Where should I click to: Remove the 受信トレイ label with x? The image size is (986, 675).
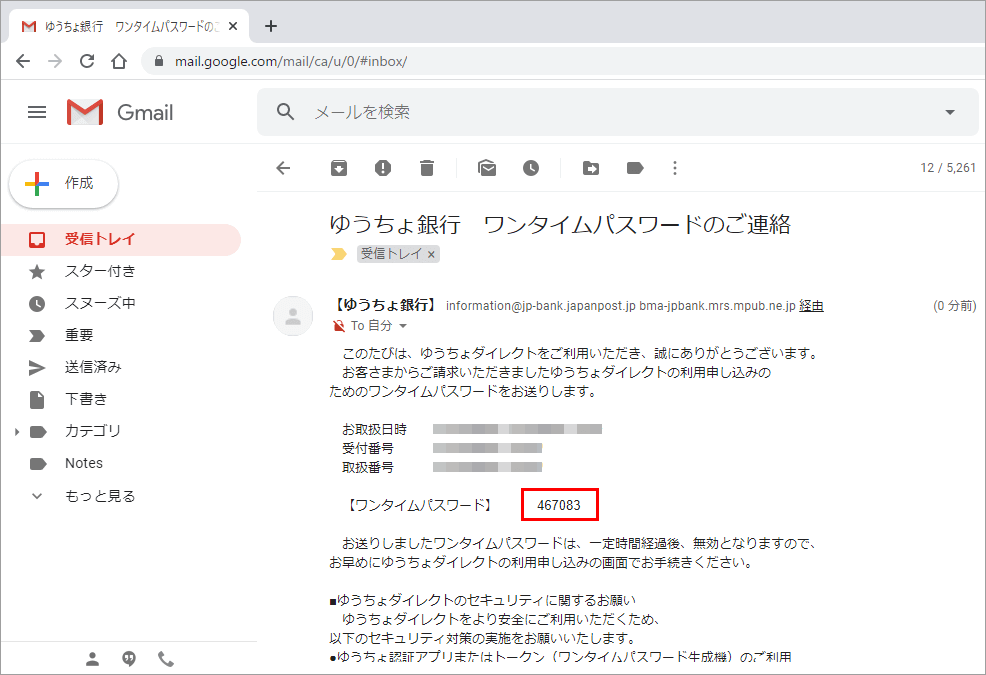(431, 255)
